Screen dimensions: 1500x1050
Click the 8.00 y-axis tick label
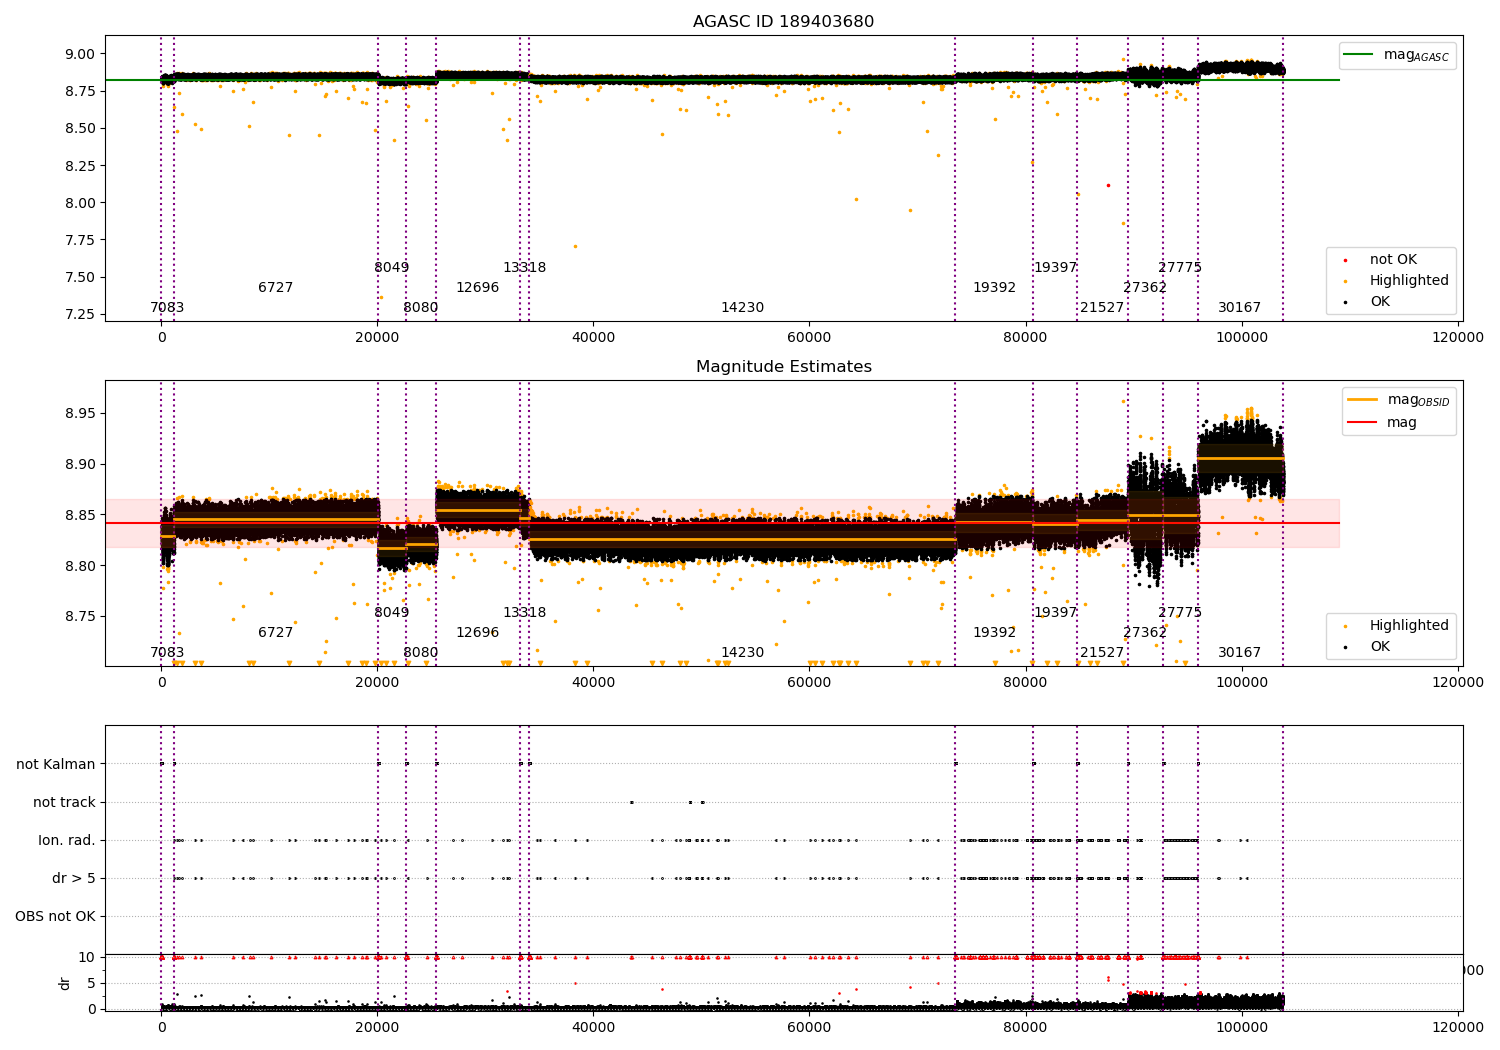coord(81,203)
